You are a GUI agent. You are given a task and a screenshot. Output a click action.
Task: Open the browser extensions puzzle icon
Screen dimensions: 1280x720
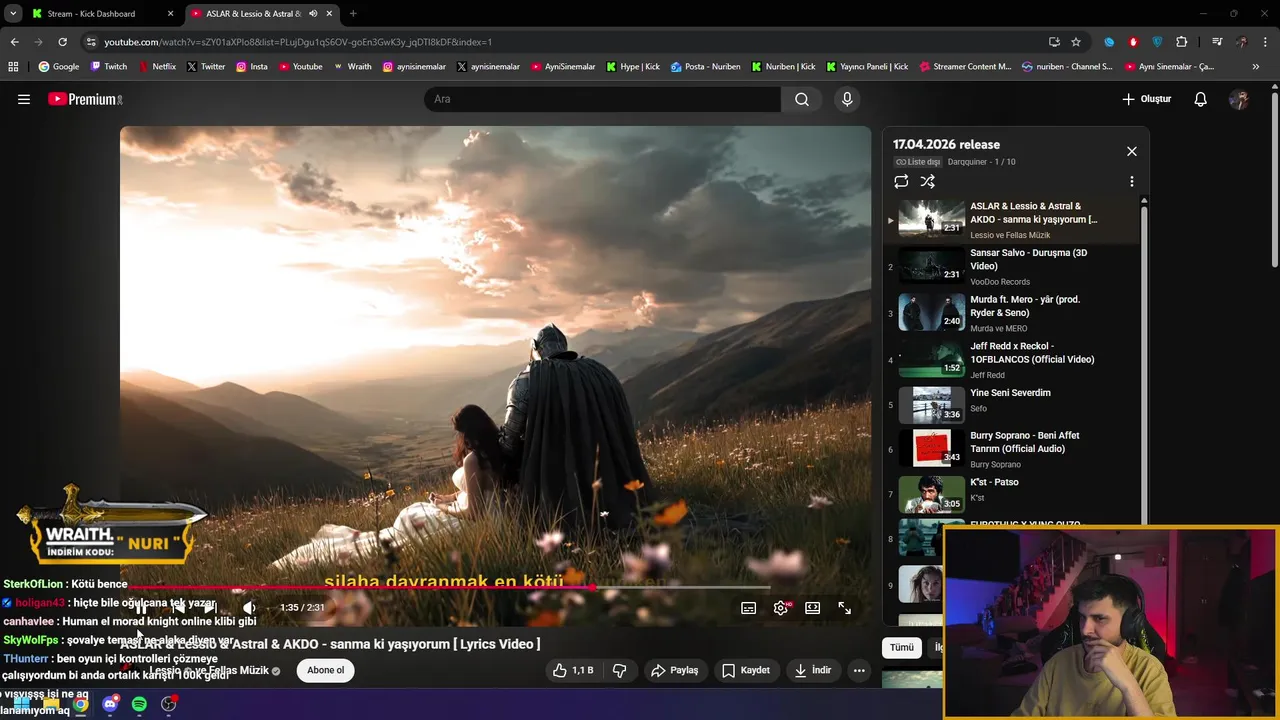pyautogui.click(x=1182, y=42)
